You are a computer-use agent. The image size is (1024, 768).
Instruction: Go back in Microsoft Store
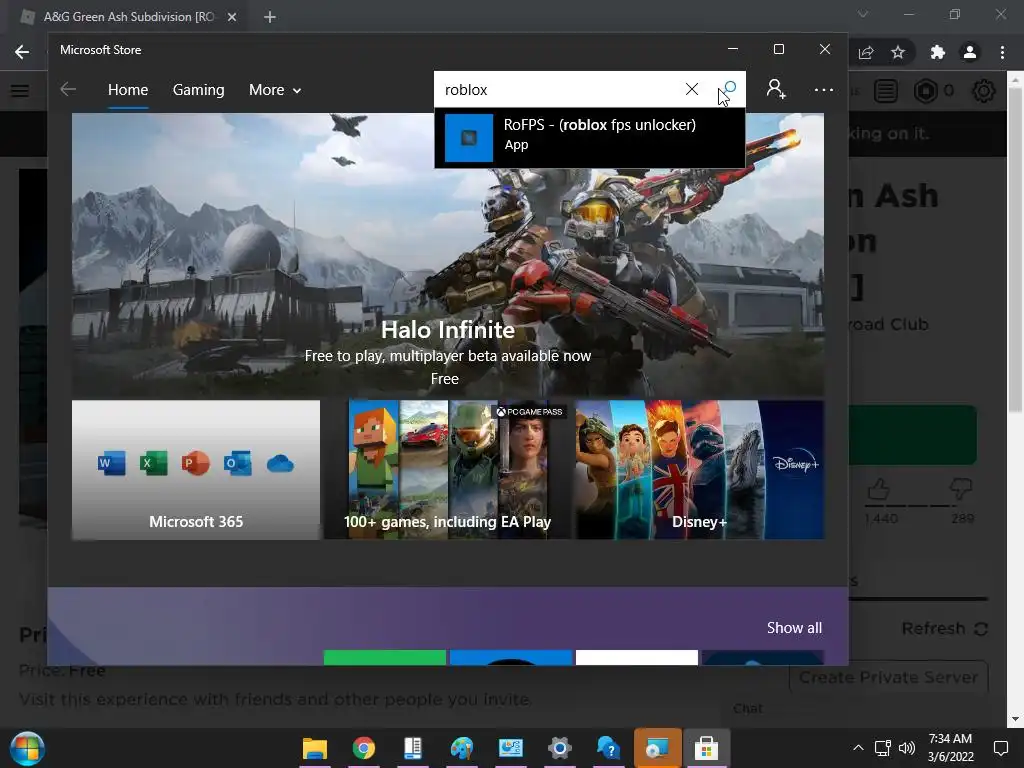click(68, 89)
